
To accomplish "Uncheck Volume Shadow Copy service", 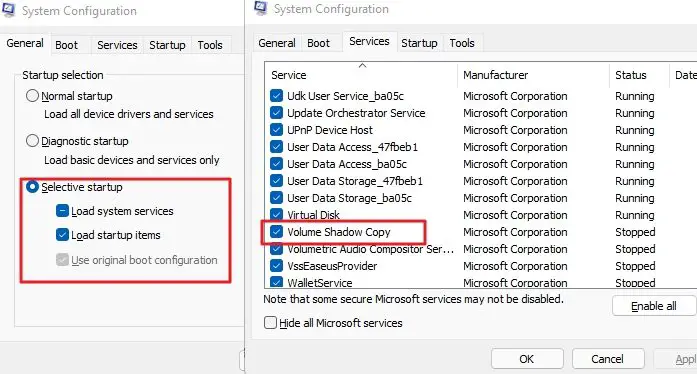I will pyautogui.click(x=276, y=232).
